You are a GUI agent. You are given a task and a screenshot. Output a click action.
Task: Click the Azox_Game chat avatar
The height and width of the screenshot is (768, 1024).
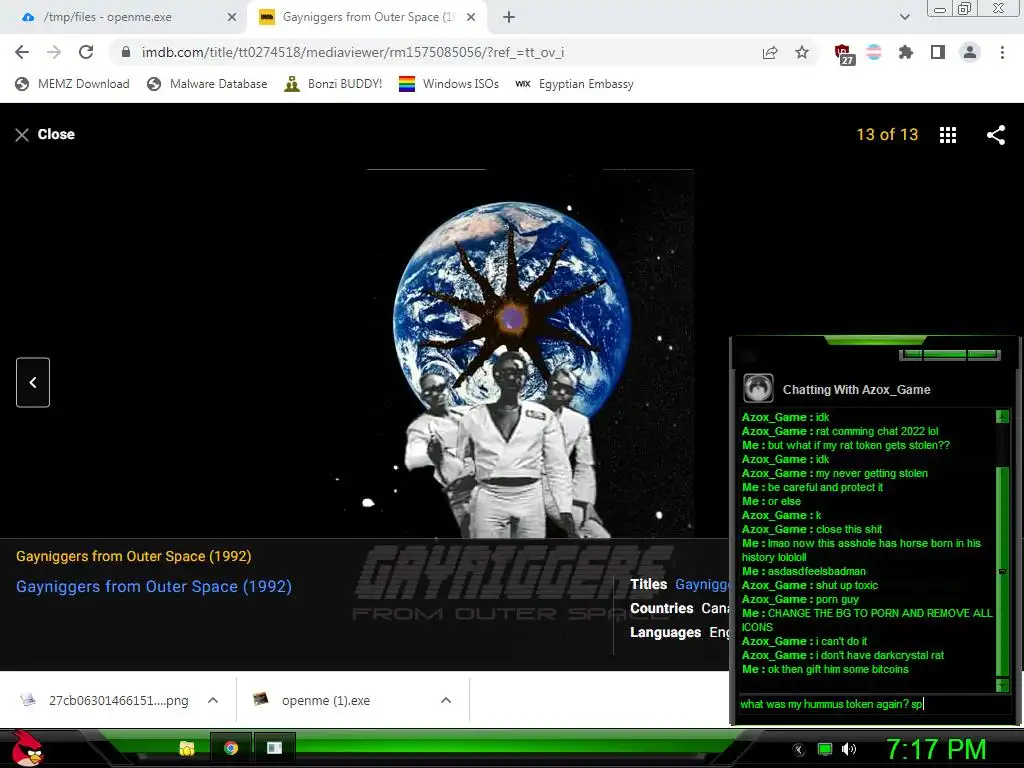(758, 389)
